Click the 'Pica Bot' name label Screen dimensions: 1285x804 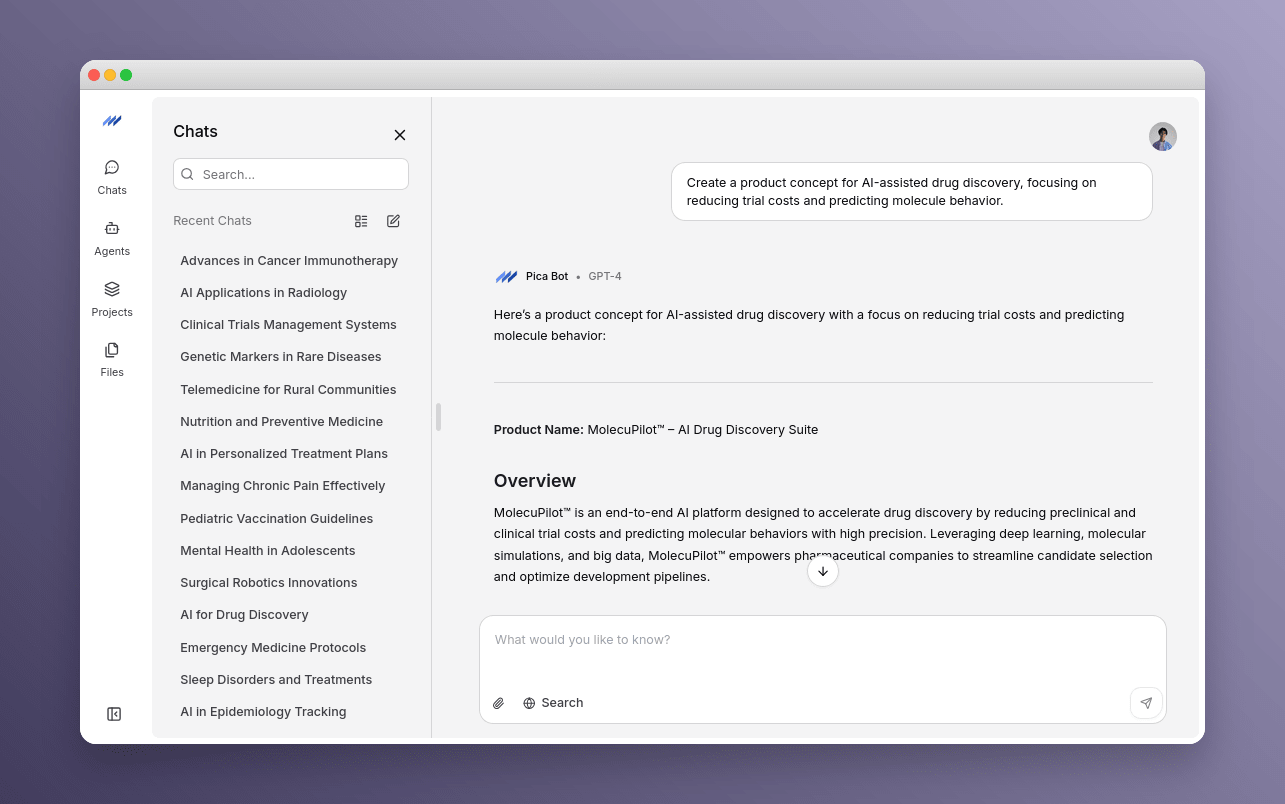(x=547, y=277)
